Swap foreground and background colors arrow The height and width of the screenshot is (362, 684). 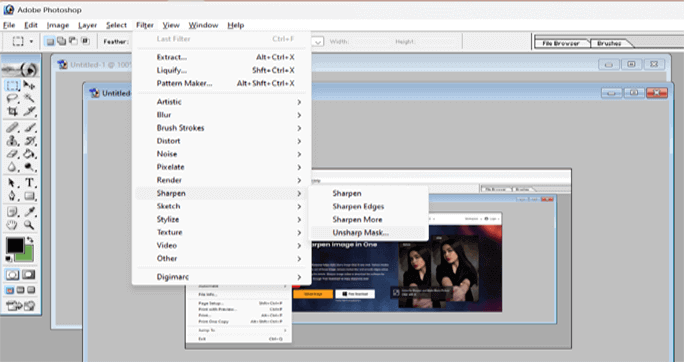point(30,240)
